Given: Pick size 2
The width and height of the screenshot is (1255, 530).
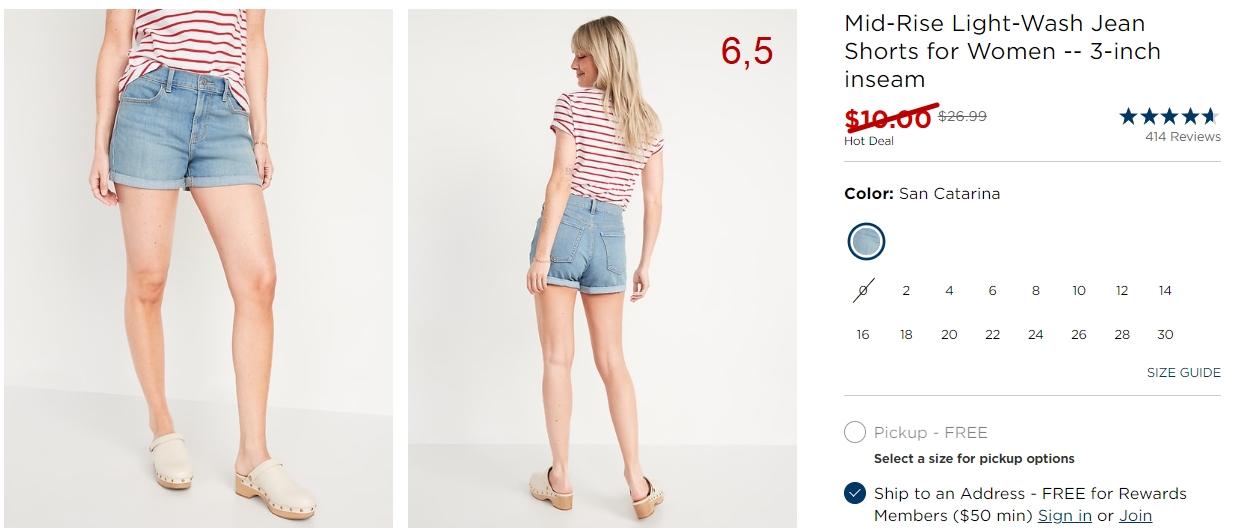Looking at the screenshot, I should coord(906,291).
